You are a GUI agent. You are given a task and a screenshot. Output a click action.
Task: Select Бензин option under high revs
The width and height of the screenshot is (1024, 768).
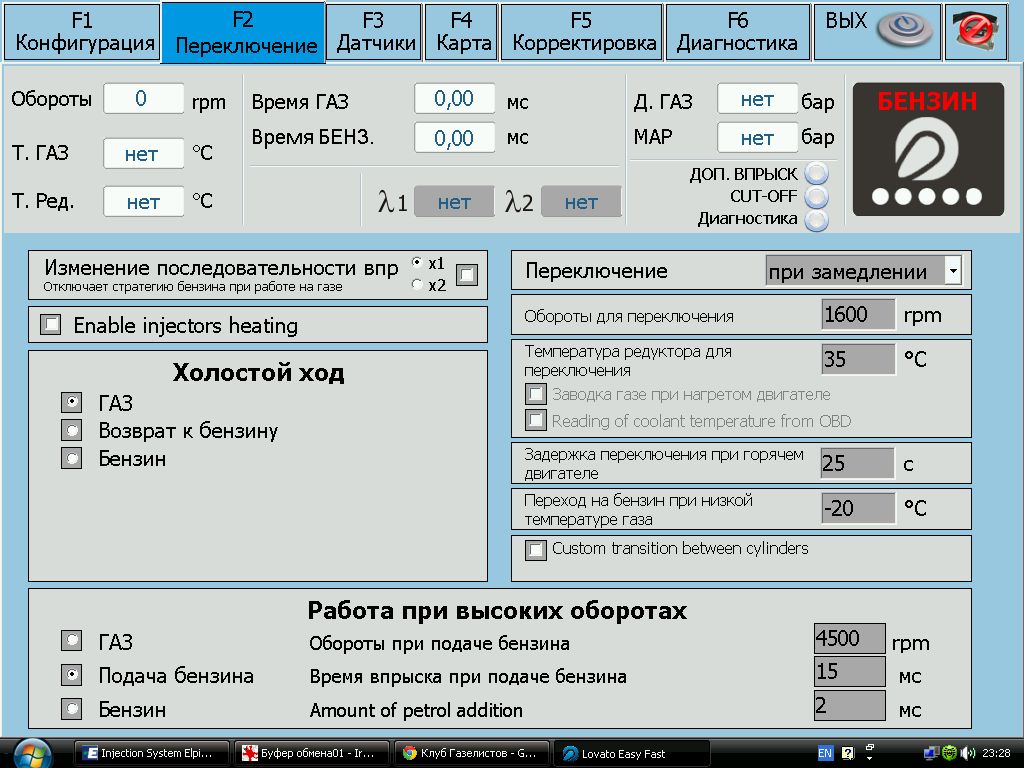[x=72, y=710]
